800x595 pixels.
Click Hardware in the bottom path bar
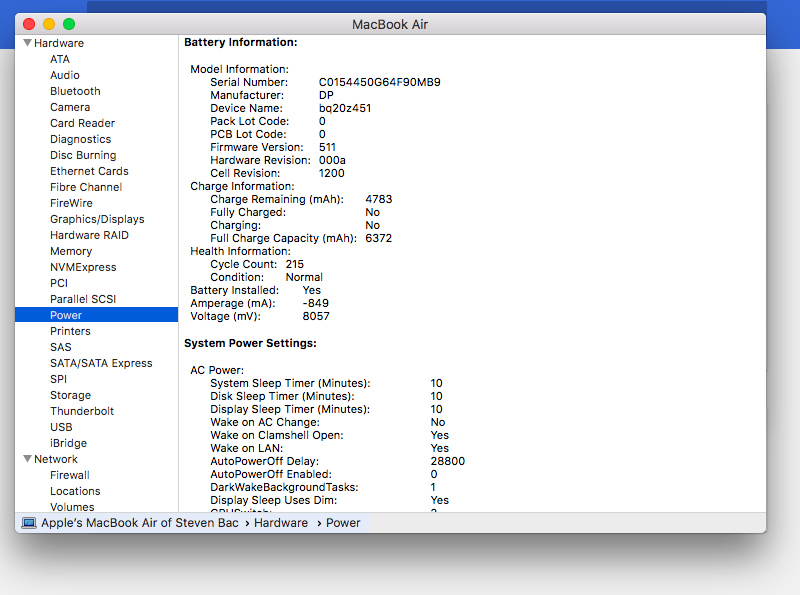(x=281, y=523)
